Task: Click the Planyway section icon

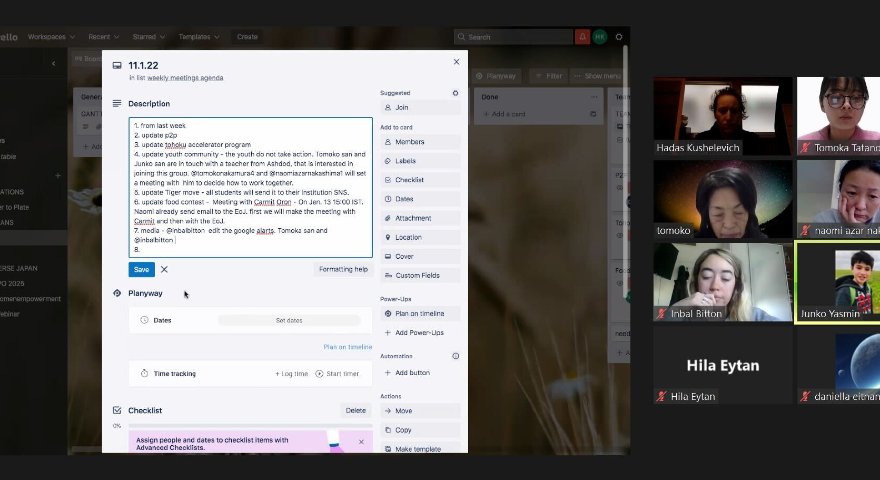Action: 117,294
